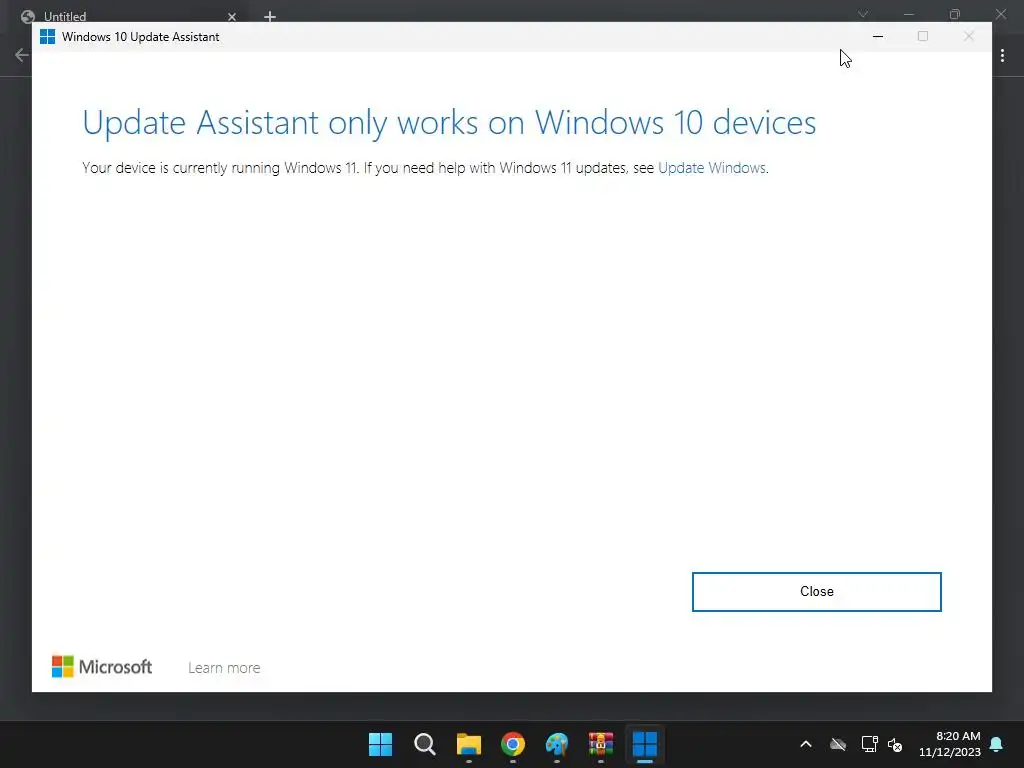Click the muted volume tray icon
Screen dimensions: 1024x768
[x=895, y=744]
